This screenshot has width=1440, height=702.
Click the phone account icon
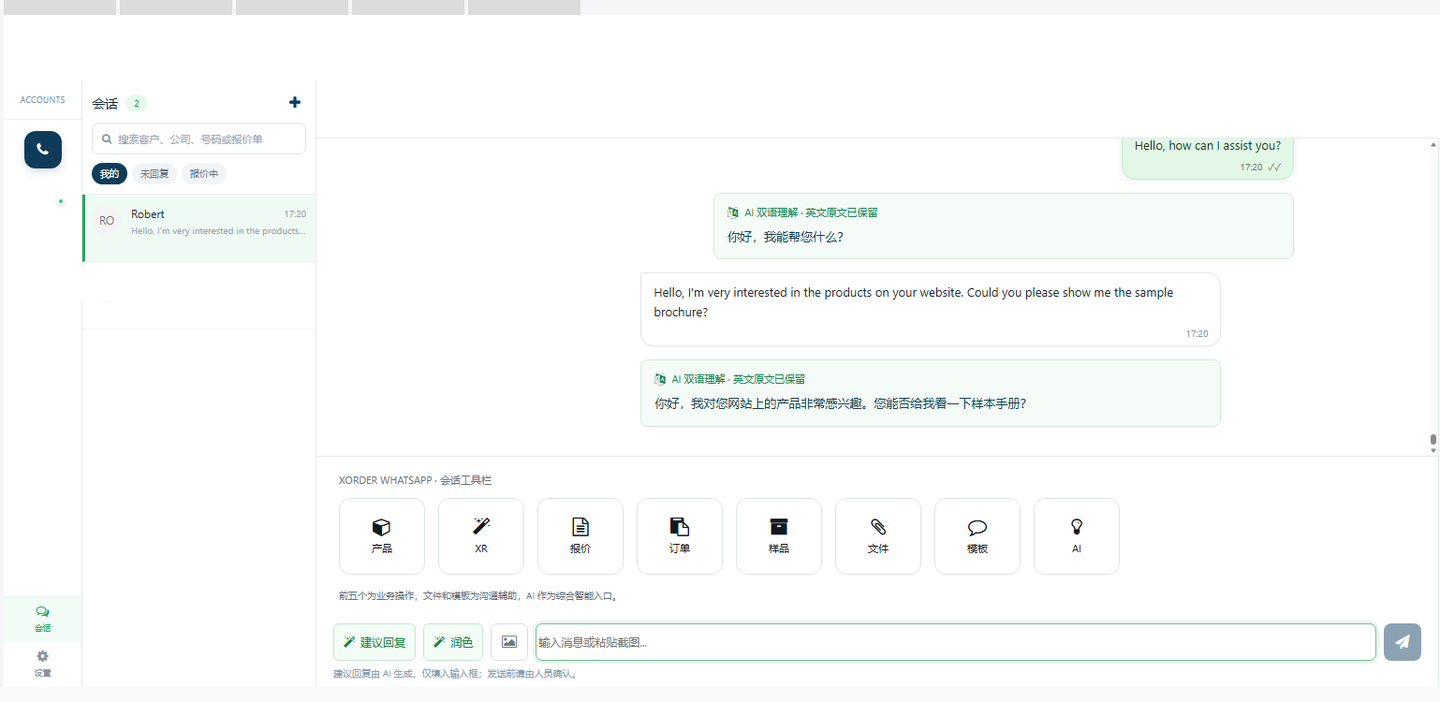pyautogui.click(x=43, y=150)
